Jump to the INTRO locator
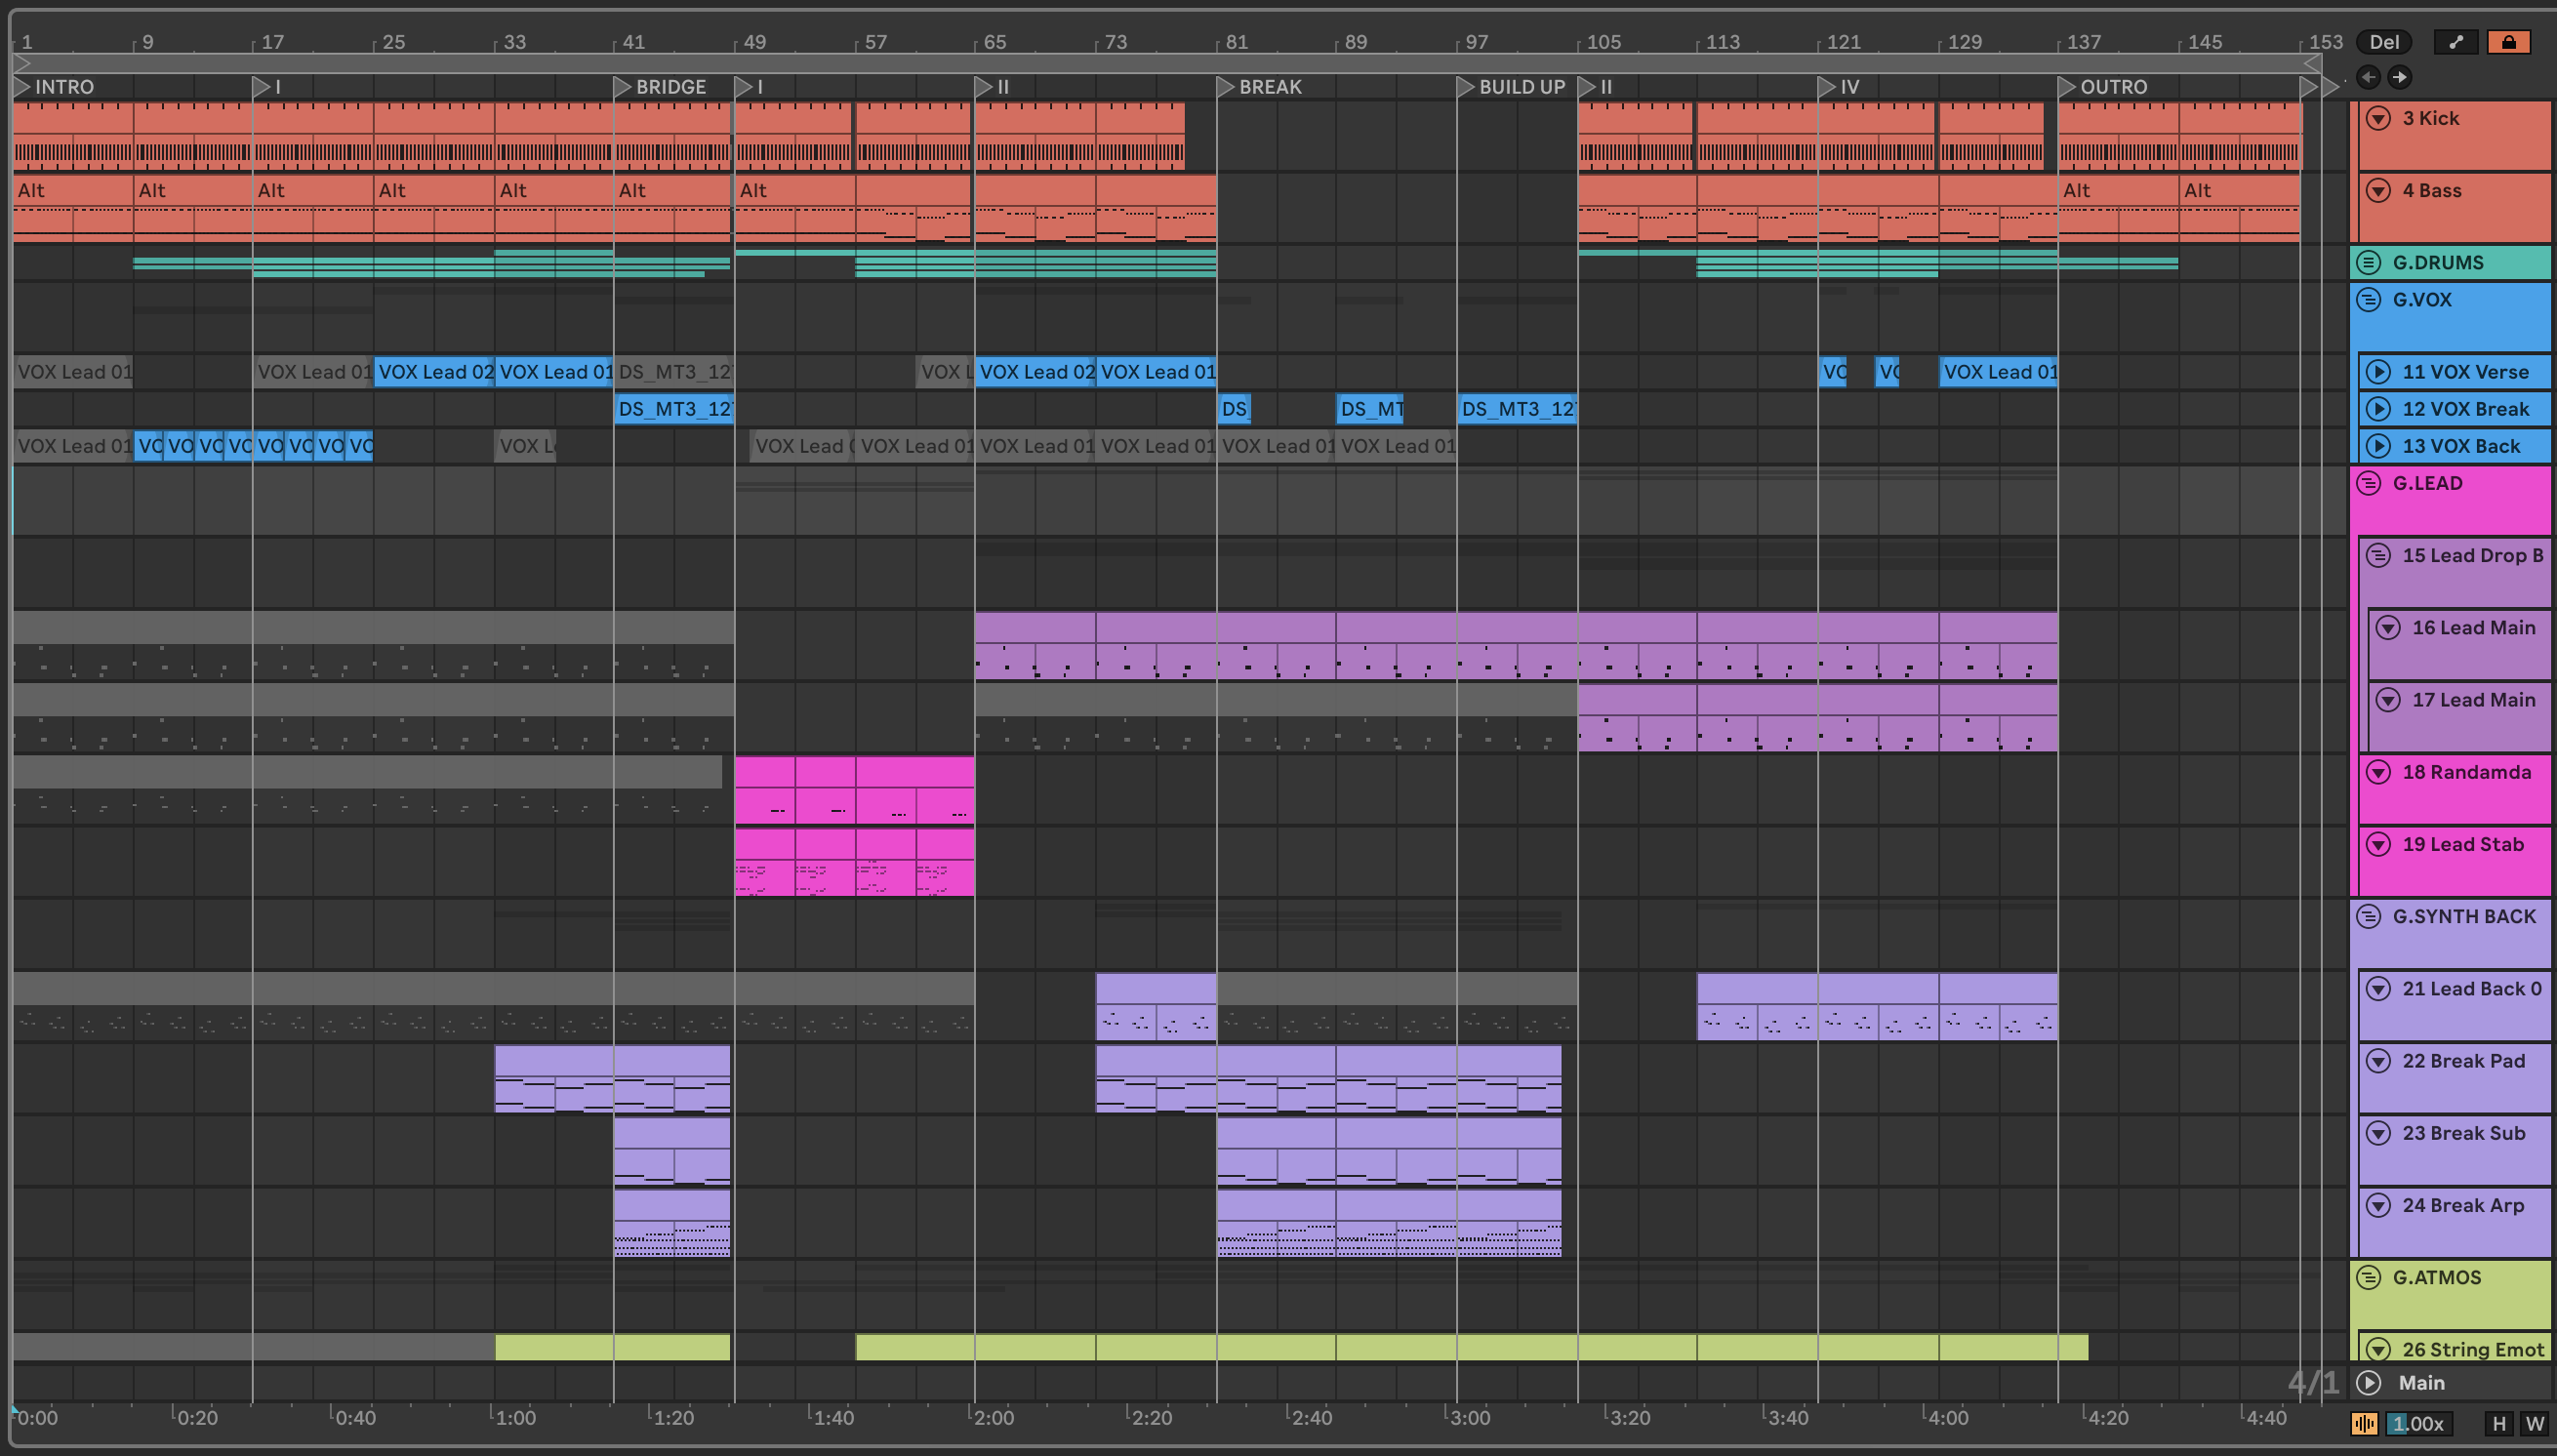 click(22, 87)
